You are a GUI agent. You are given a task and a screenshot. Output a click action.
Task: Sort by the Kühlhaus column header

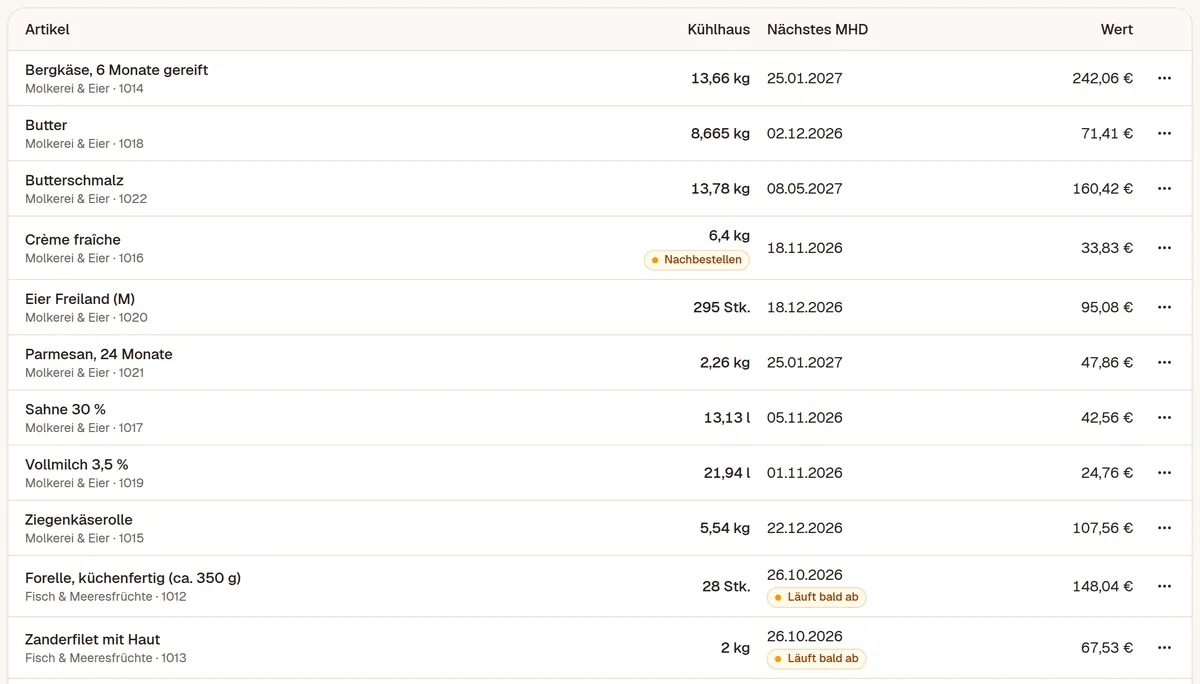718,29
